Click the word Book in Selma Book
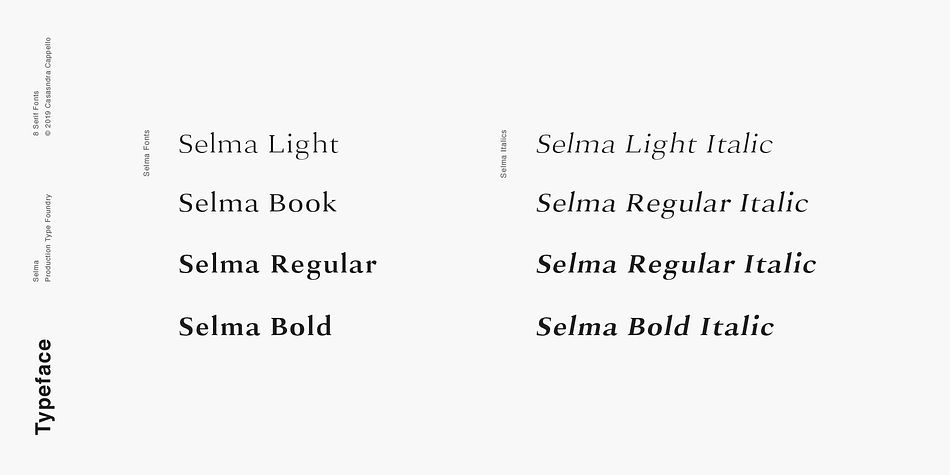950x475 pixels. pos(303,203)
